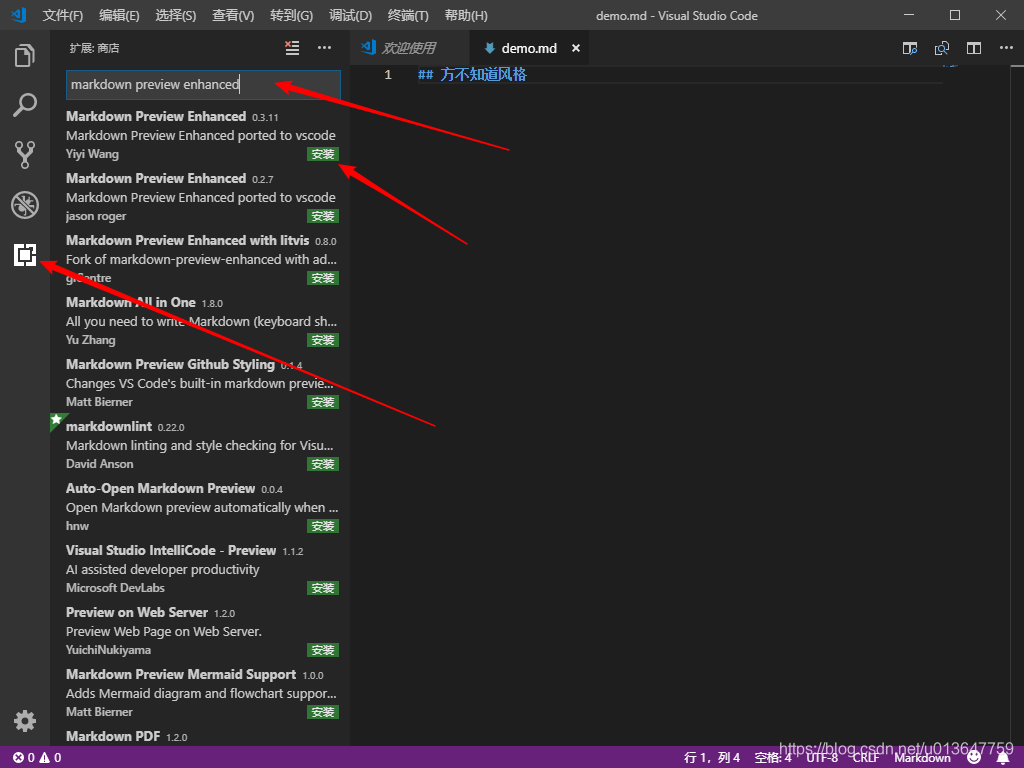
Task: Install Auto-Open Markdown Preview extension
Action: coord(323,526)
